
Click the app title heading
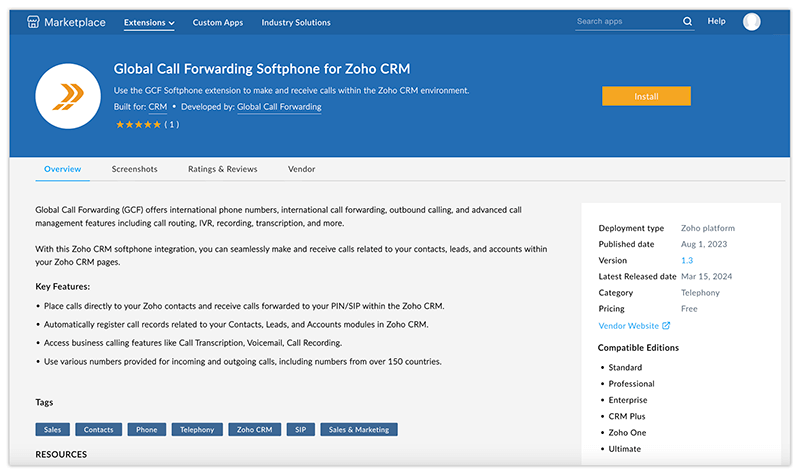(262, 69)
